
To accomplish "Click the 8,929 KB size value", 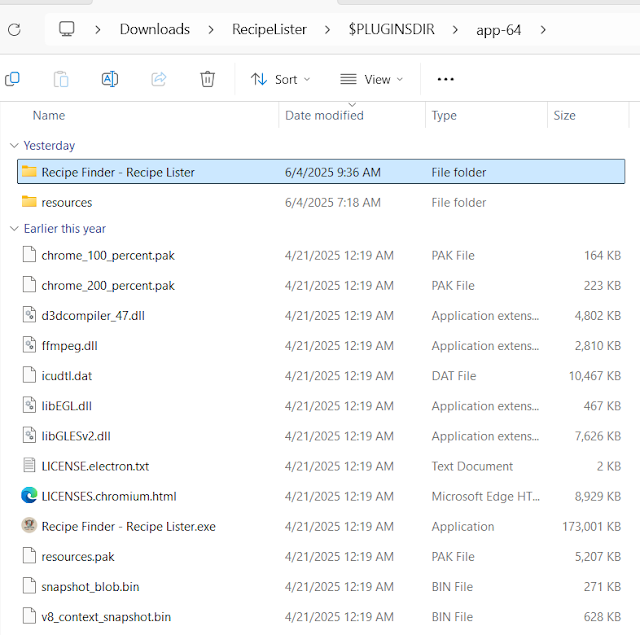I will tap(598, 497).
